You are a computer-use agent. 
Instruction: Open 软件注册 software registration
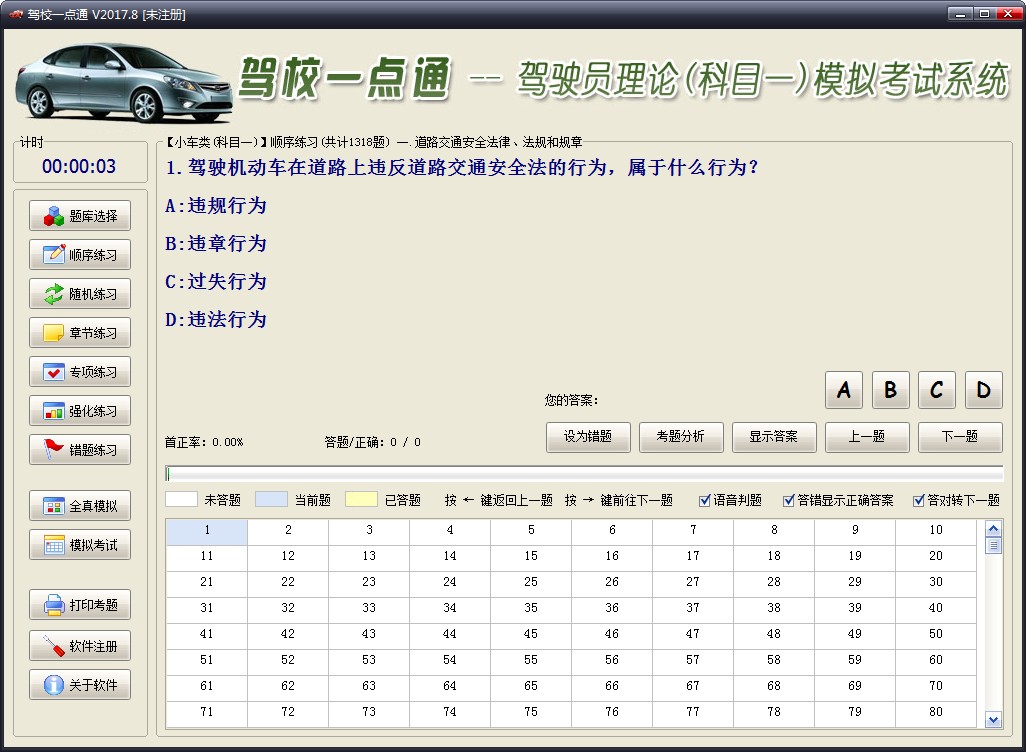pos(78,645)
